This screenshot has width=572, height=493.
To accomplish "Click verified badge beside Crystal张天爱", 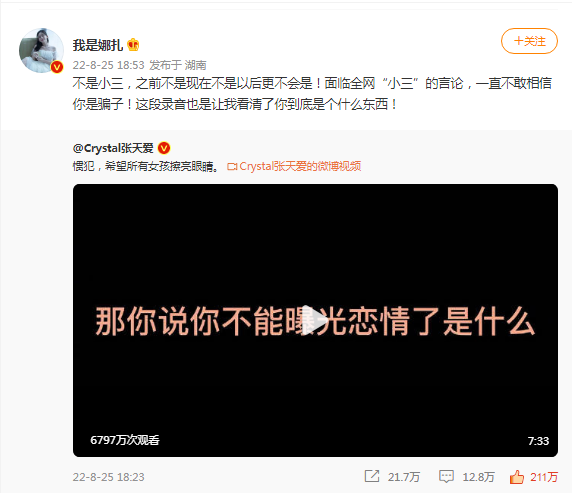I will (x=164, y=148).
